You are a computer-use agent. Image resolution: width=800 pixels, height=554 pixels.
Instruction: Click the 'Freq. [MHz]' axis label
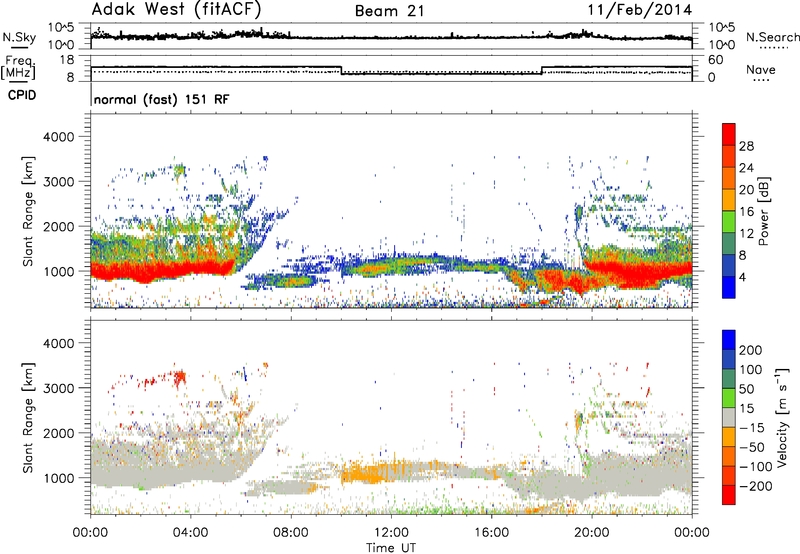pos(18,67)
